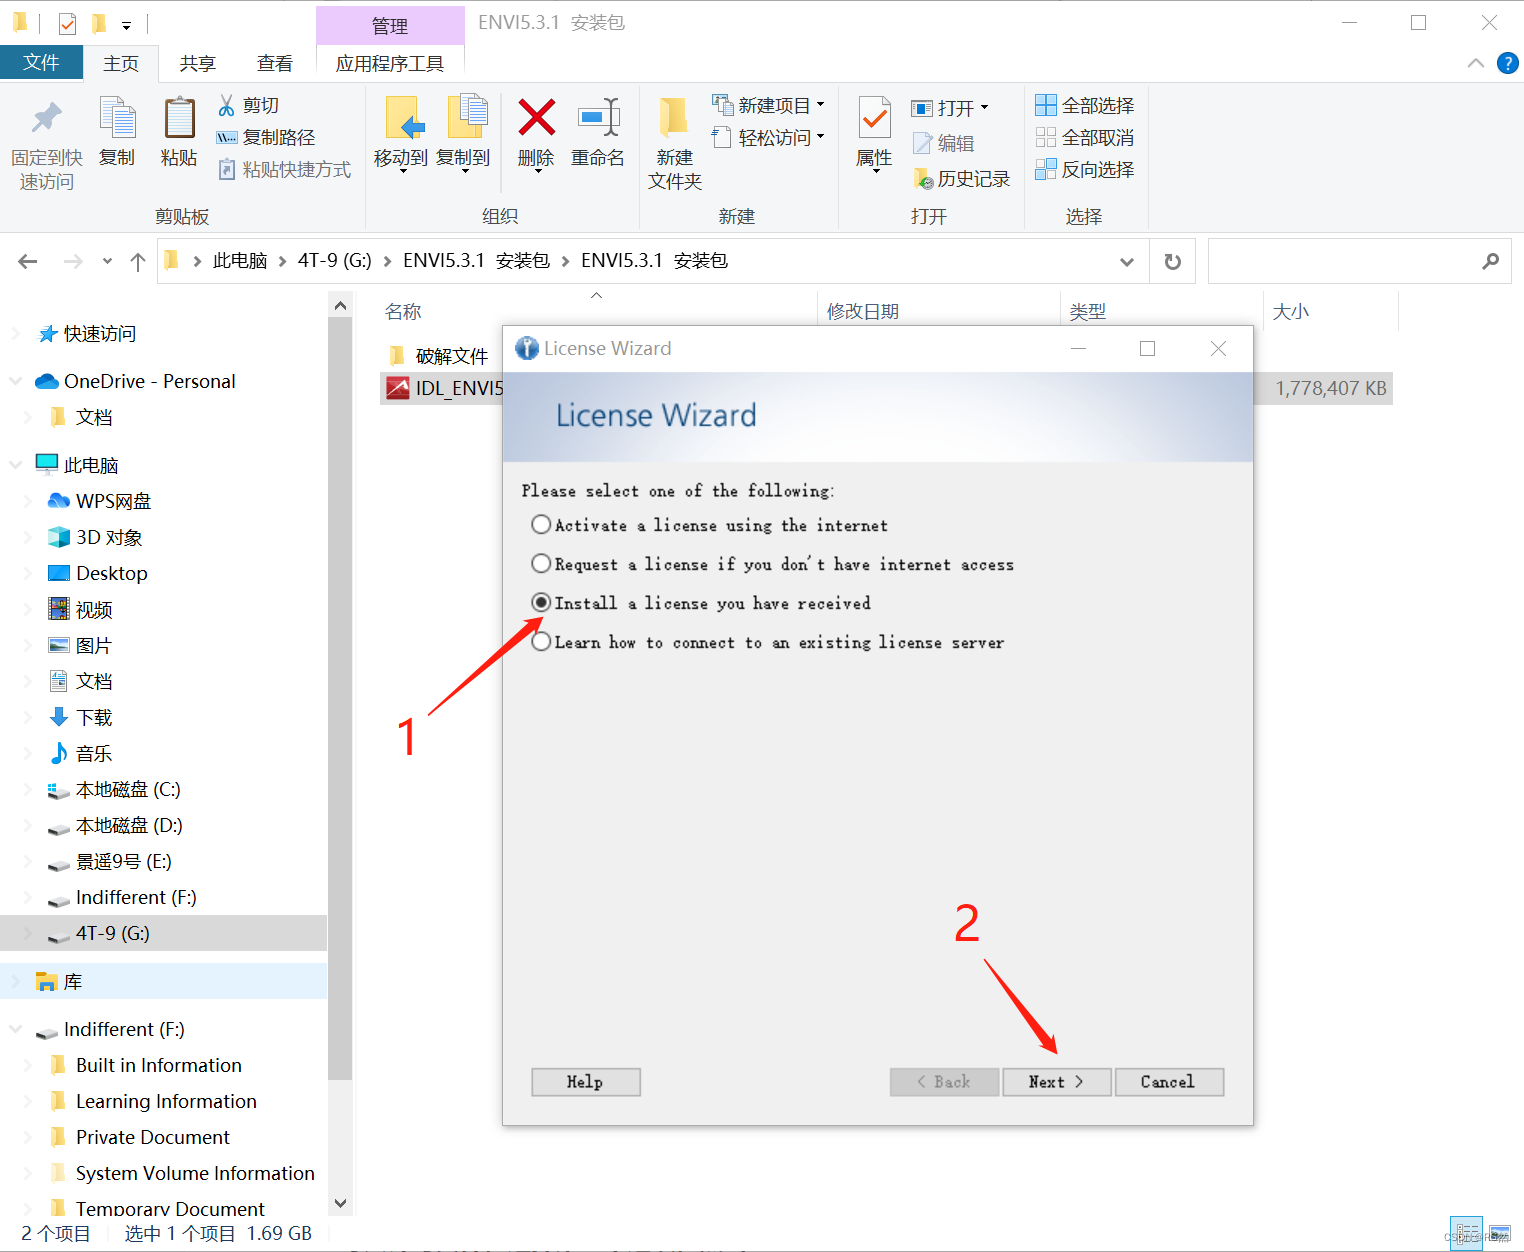The width and height of the screenshot is (1524, 1252).
Task: Pin folder to Quick access (固定到快速访问)
Action: (x=46, y=144)
